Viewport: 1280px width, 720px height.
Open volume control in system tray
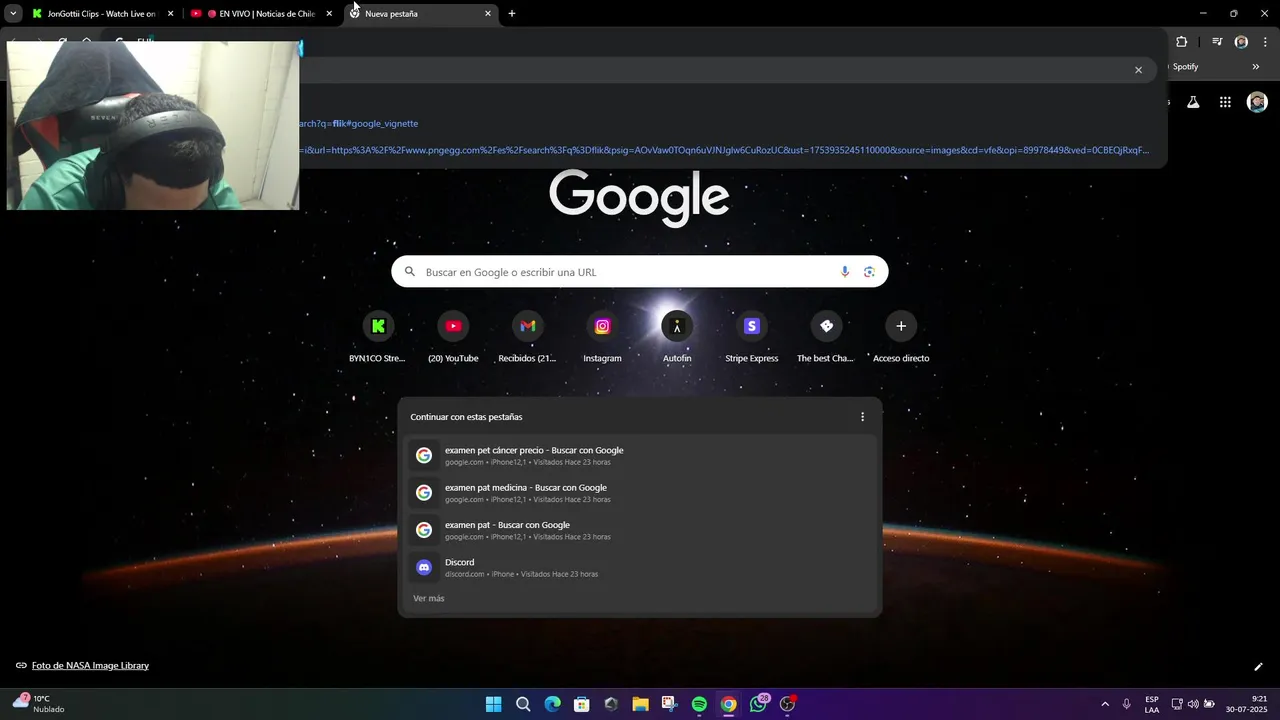pos(1193,704)
